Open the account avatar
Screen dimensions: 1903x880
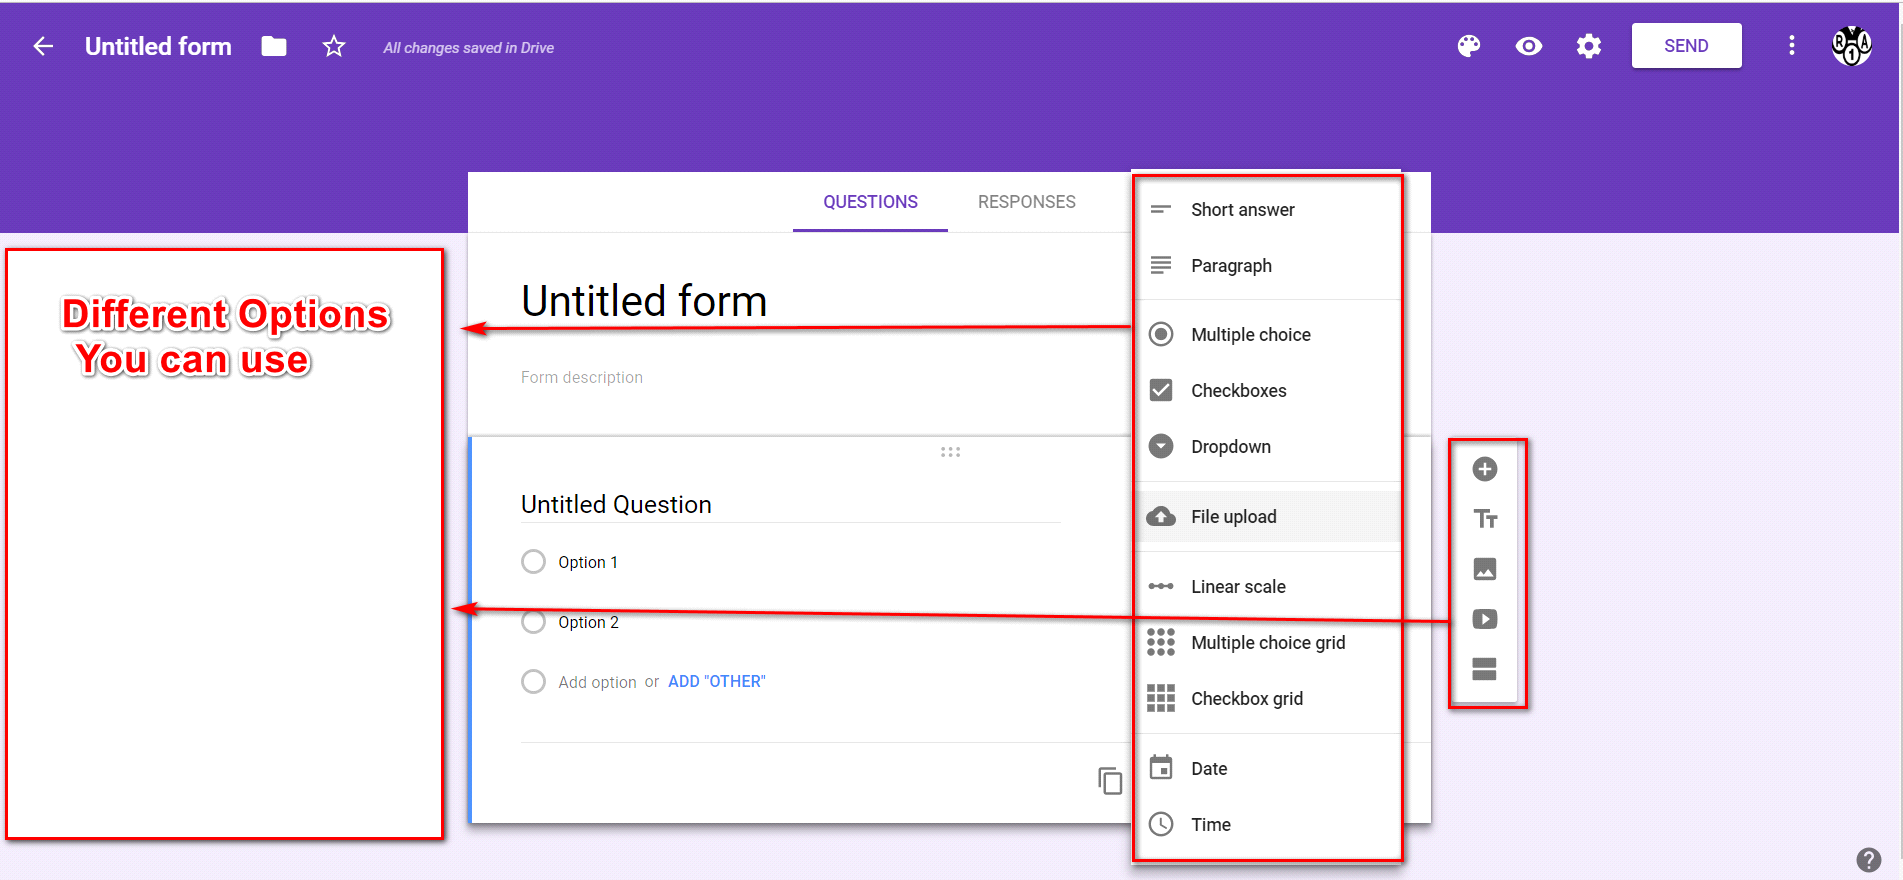click(1852, 46)
